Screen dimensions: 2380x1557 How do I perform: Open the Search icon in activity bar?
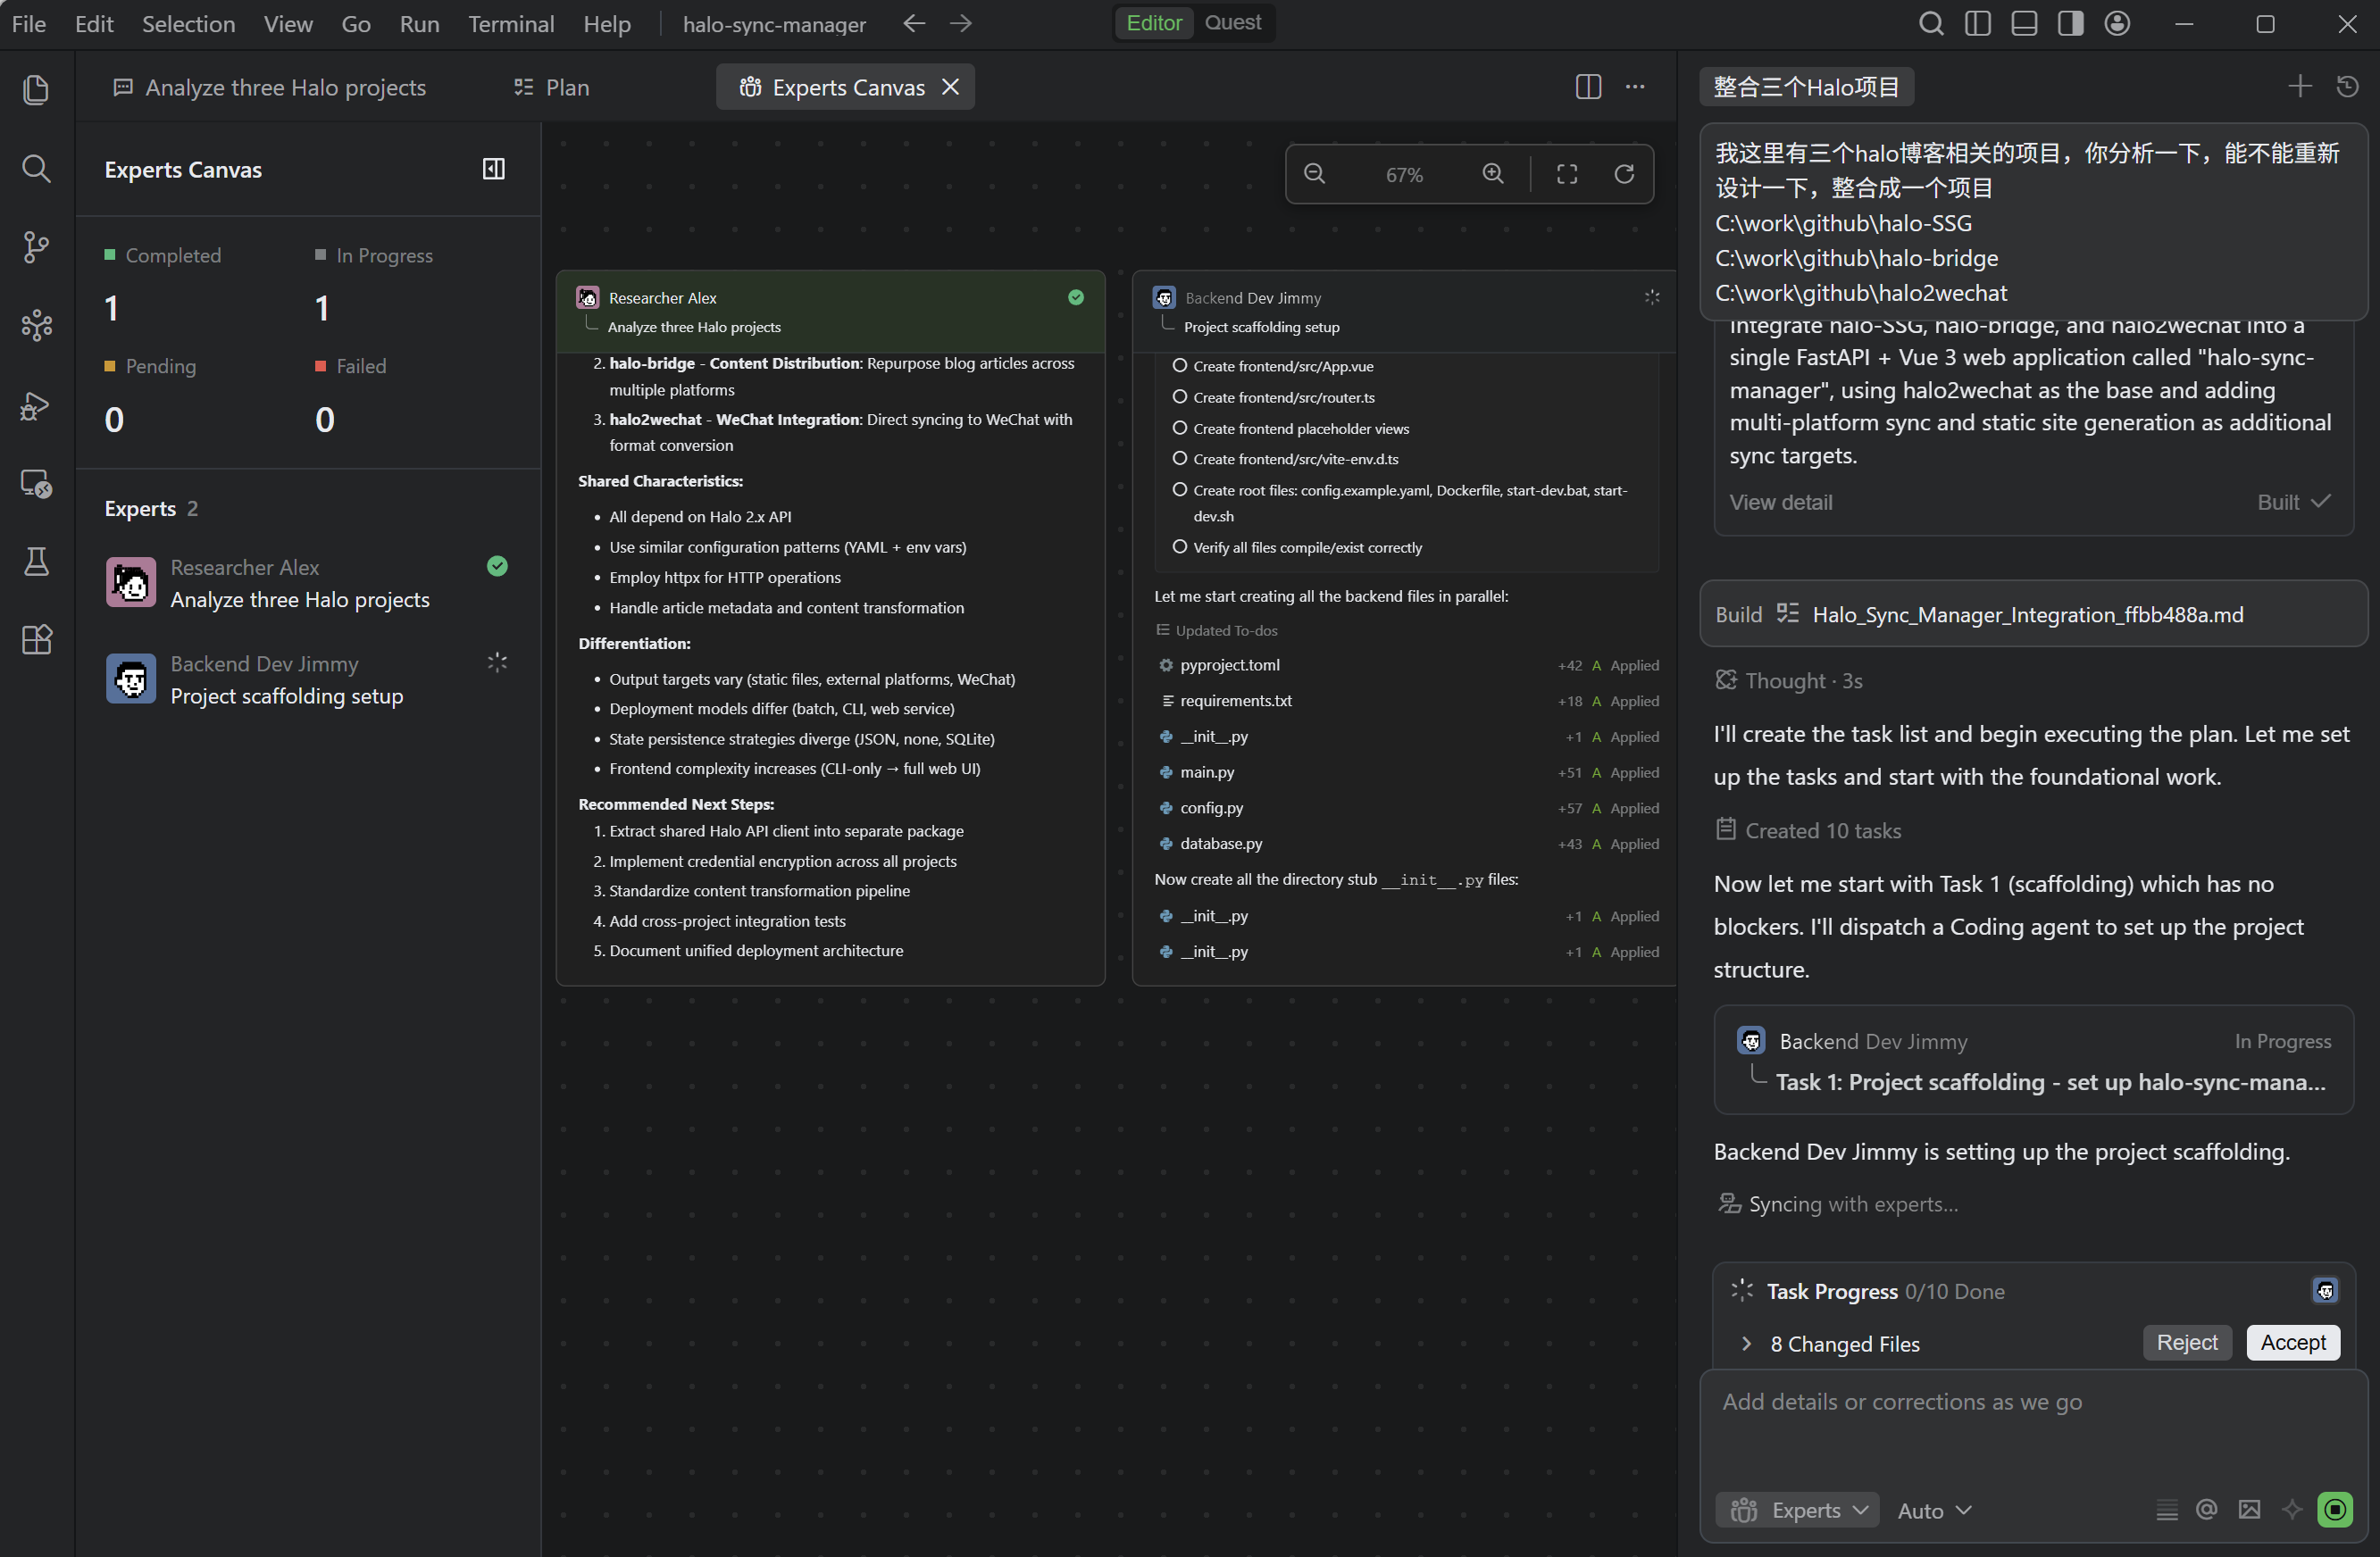(x=36, y=168)
